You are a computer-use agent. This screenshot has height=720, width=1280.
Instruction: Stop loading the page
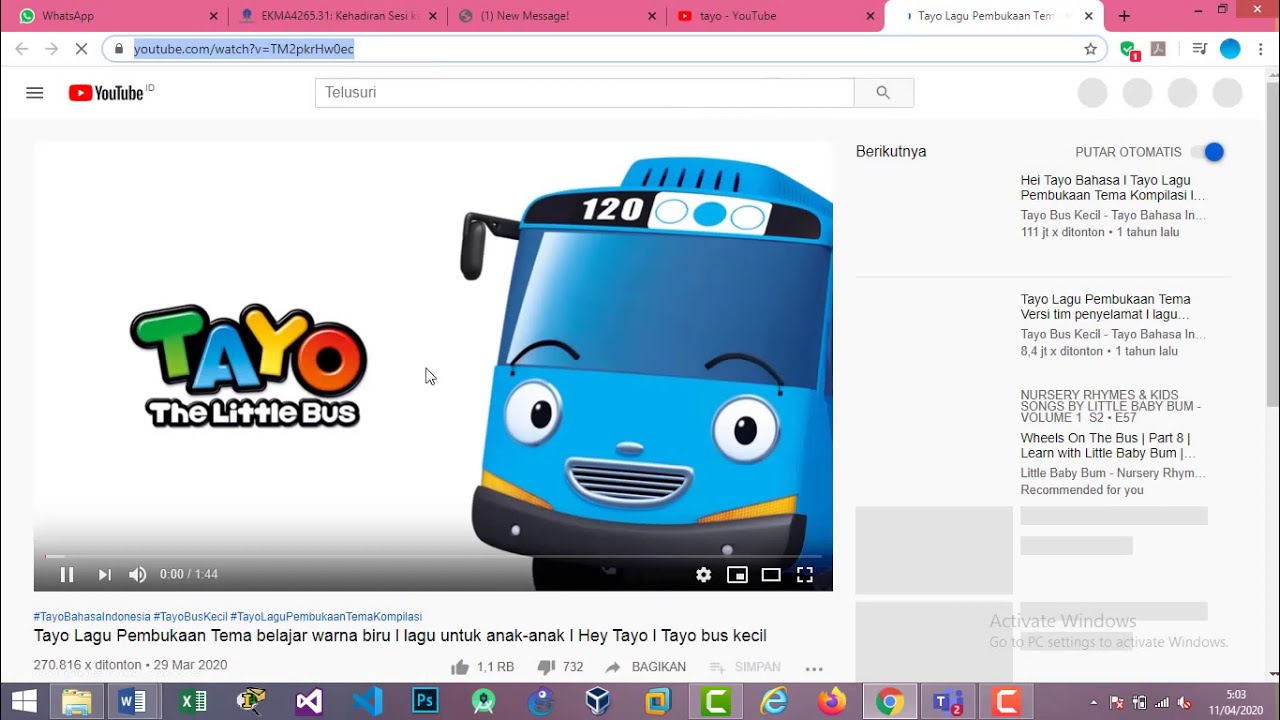pos(82,48)
